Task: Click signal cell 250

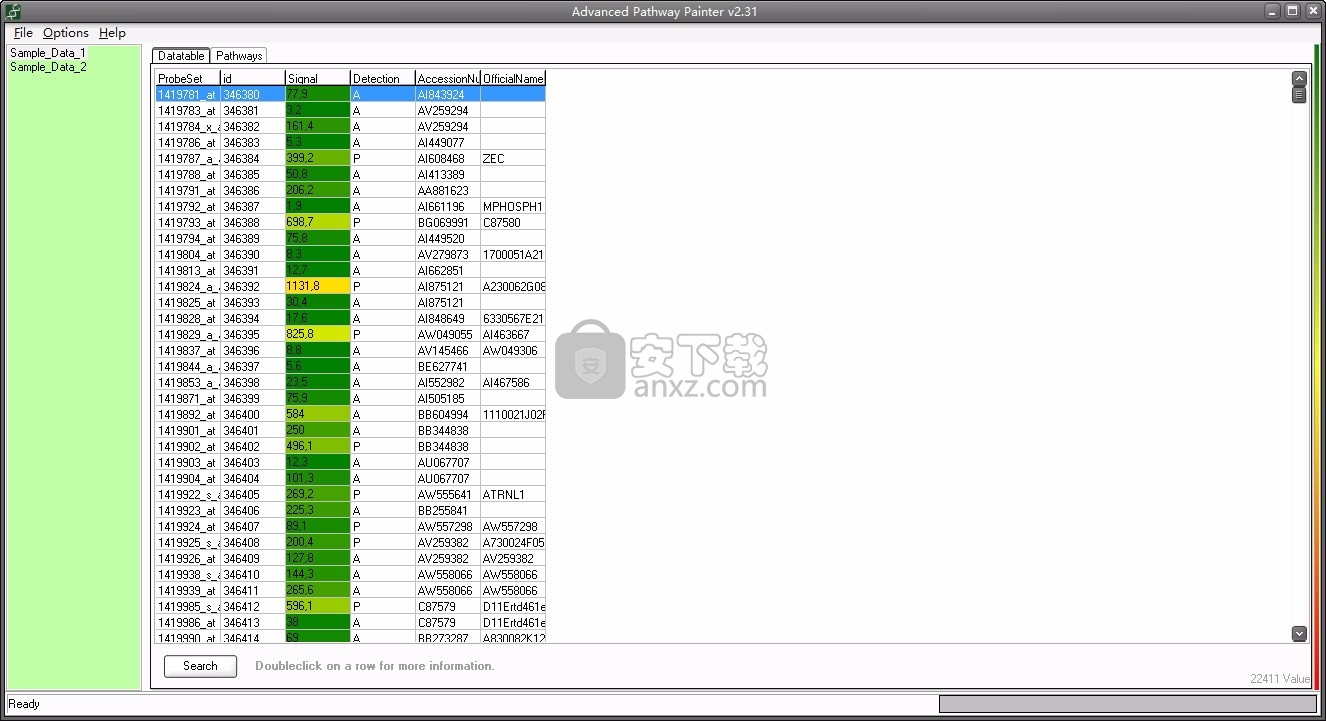Action: coord(317,430)
